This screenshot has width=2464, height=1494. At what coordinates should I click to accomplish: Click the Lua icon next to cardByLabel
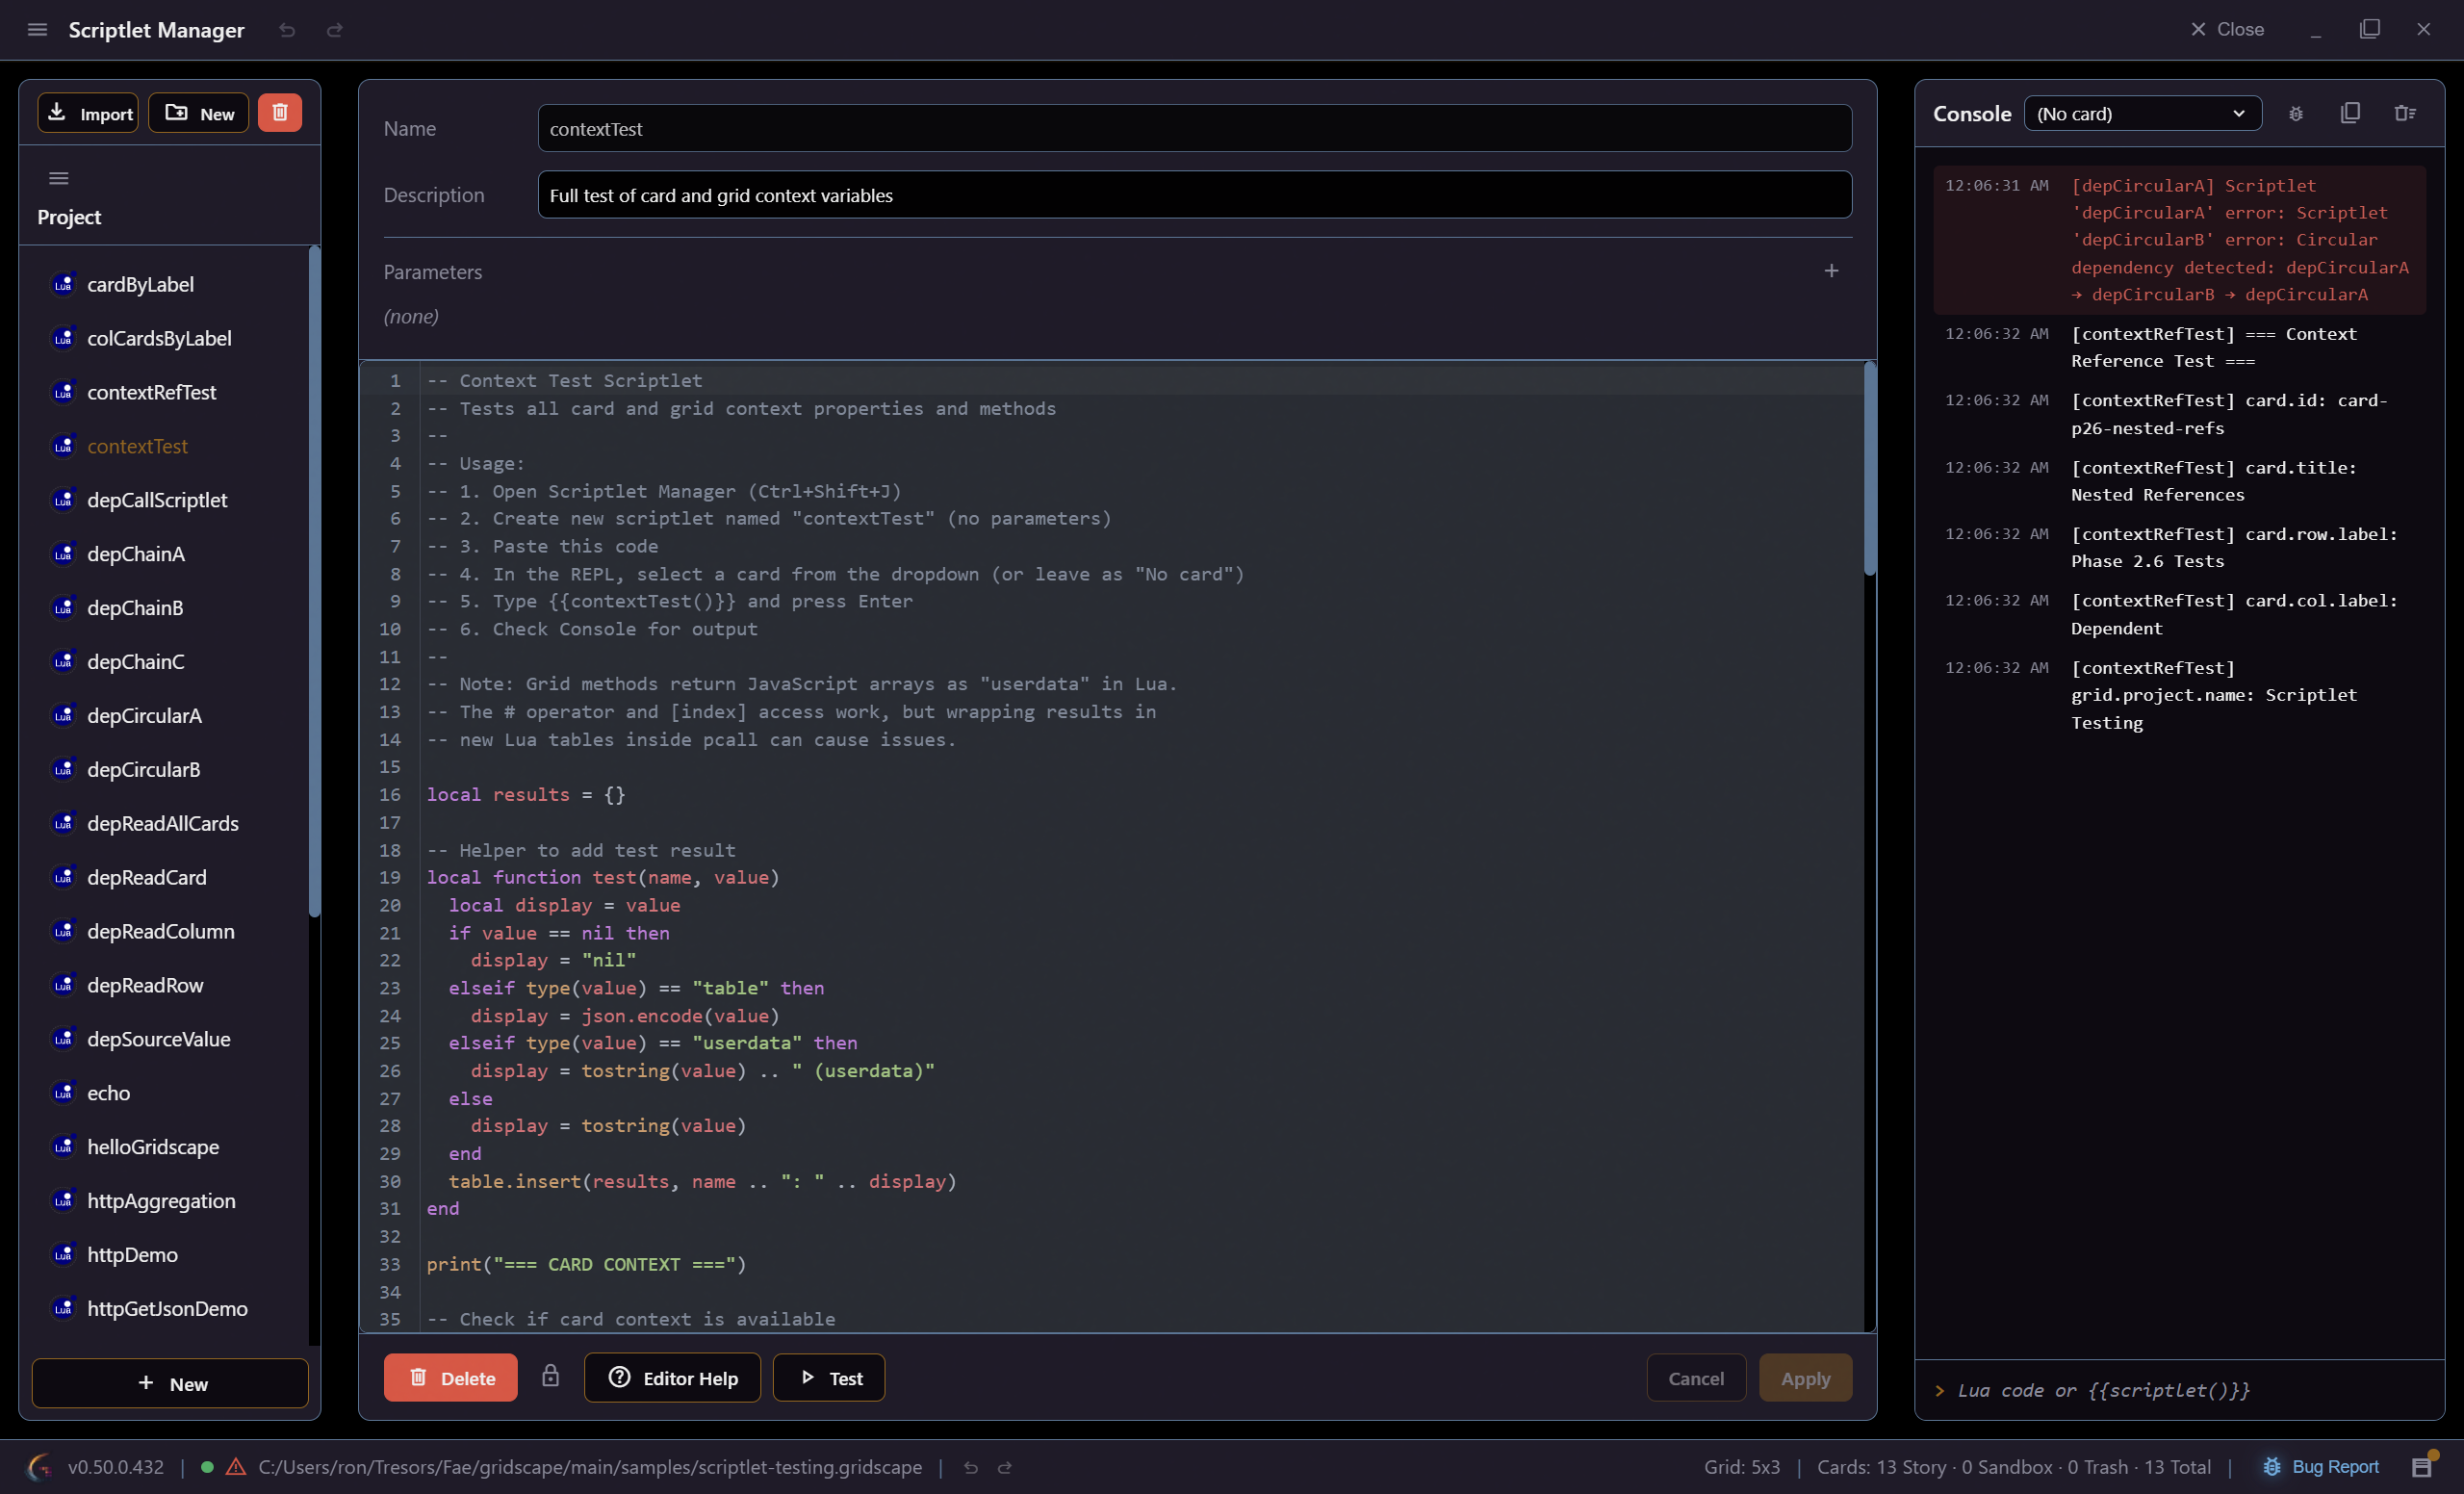tap(63, 284)
